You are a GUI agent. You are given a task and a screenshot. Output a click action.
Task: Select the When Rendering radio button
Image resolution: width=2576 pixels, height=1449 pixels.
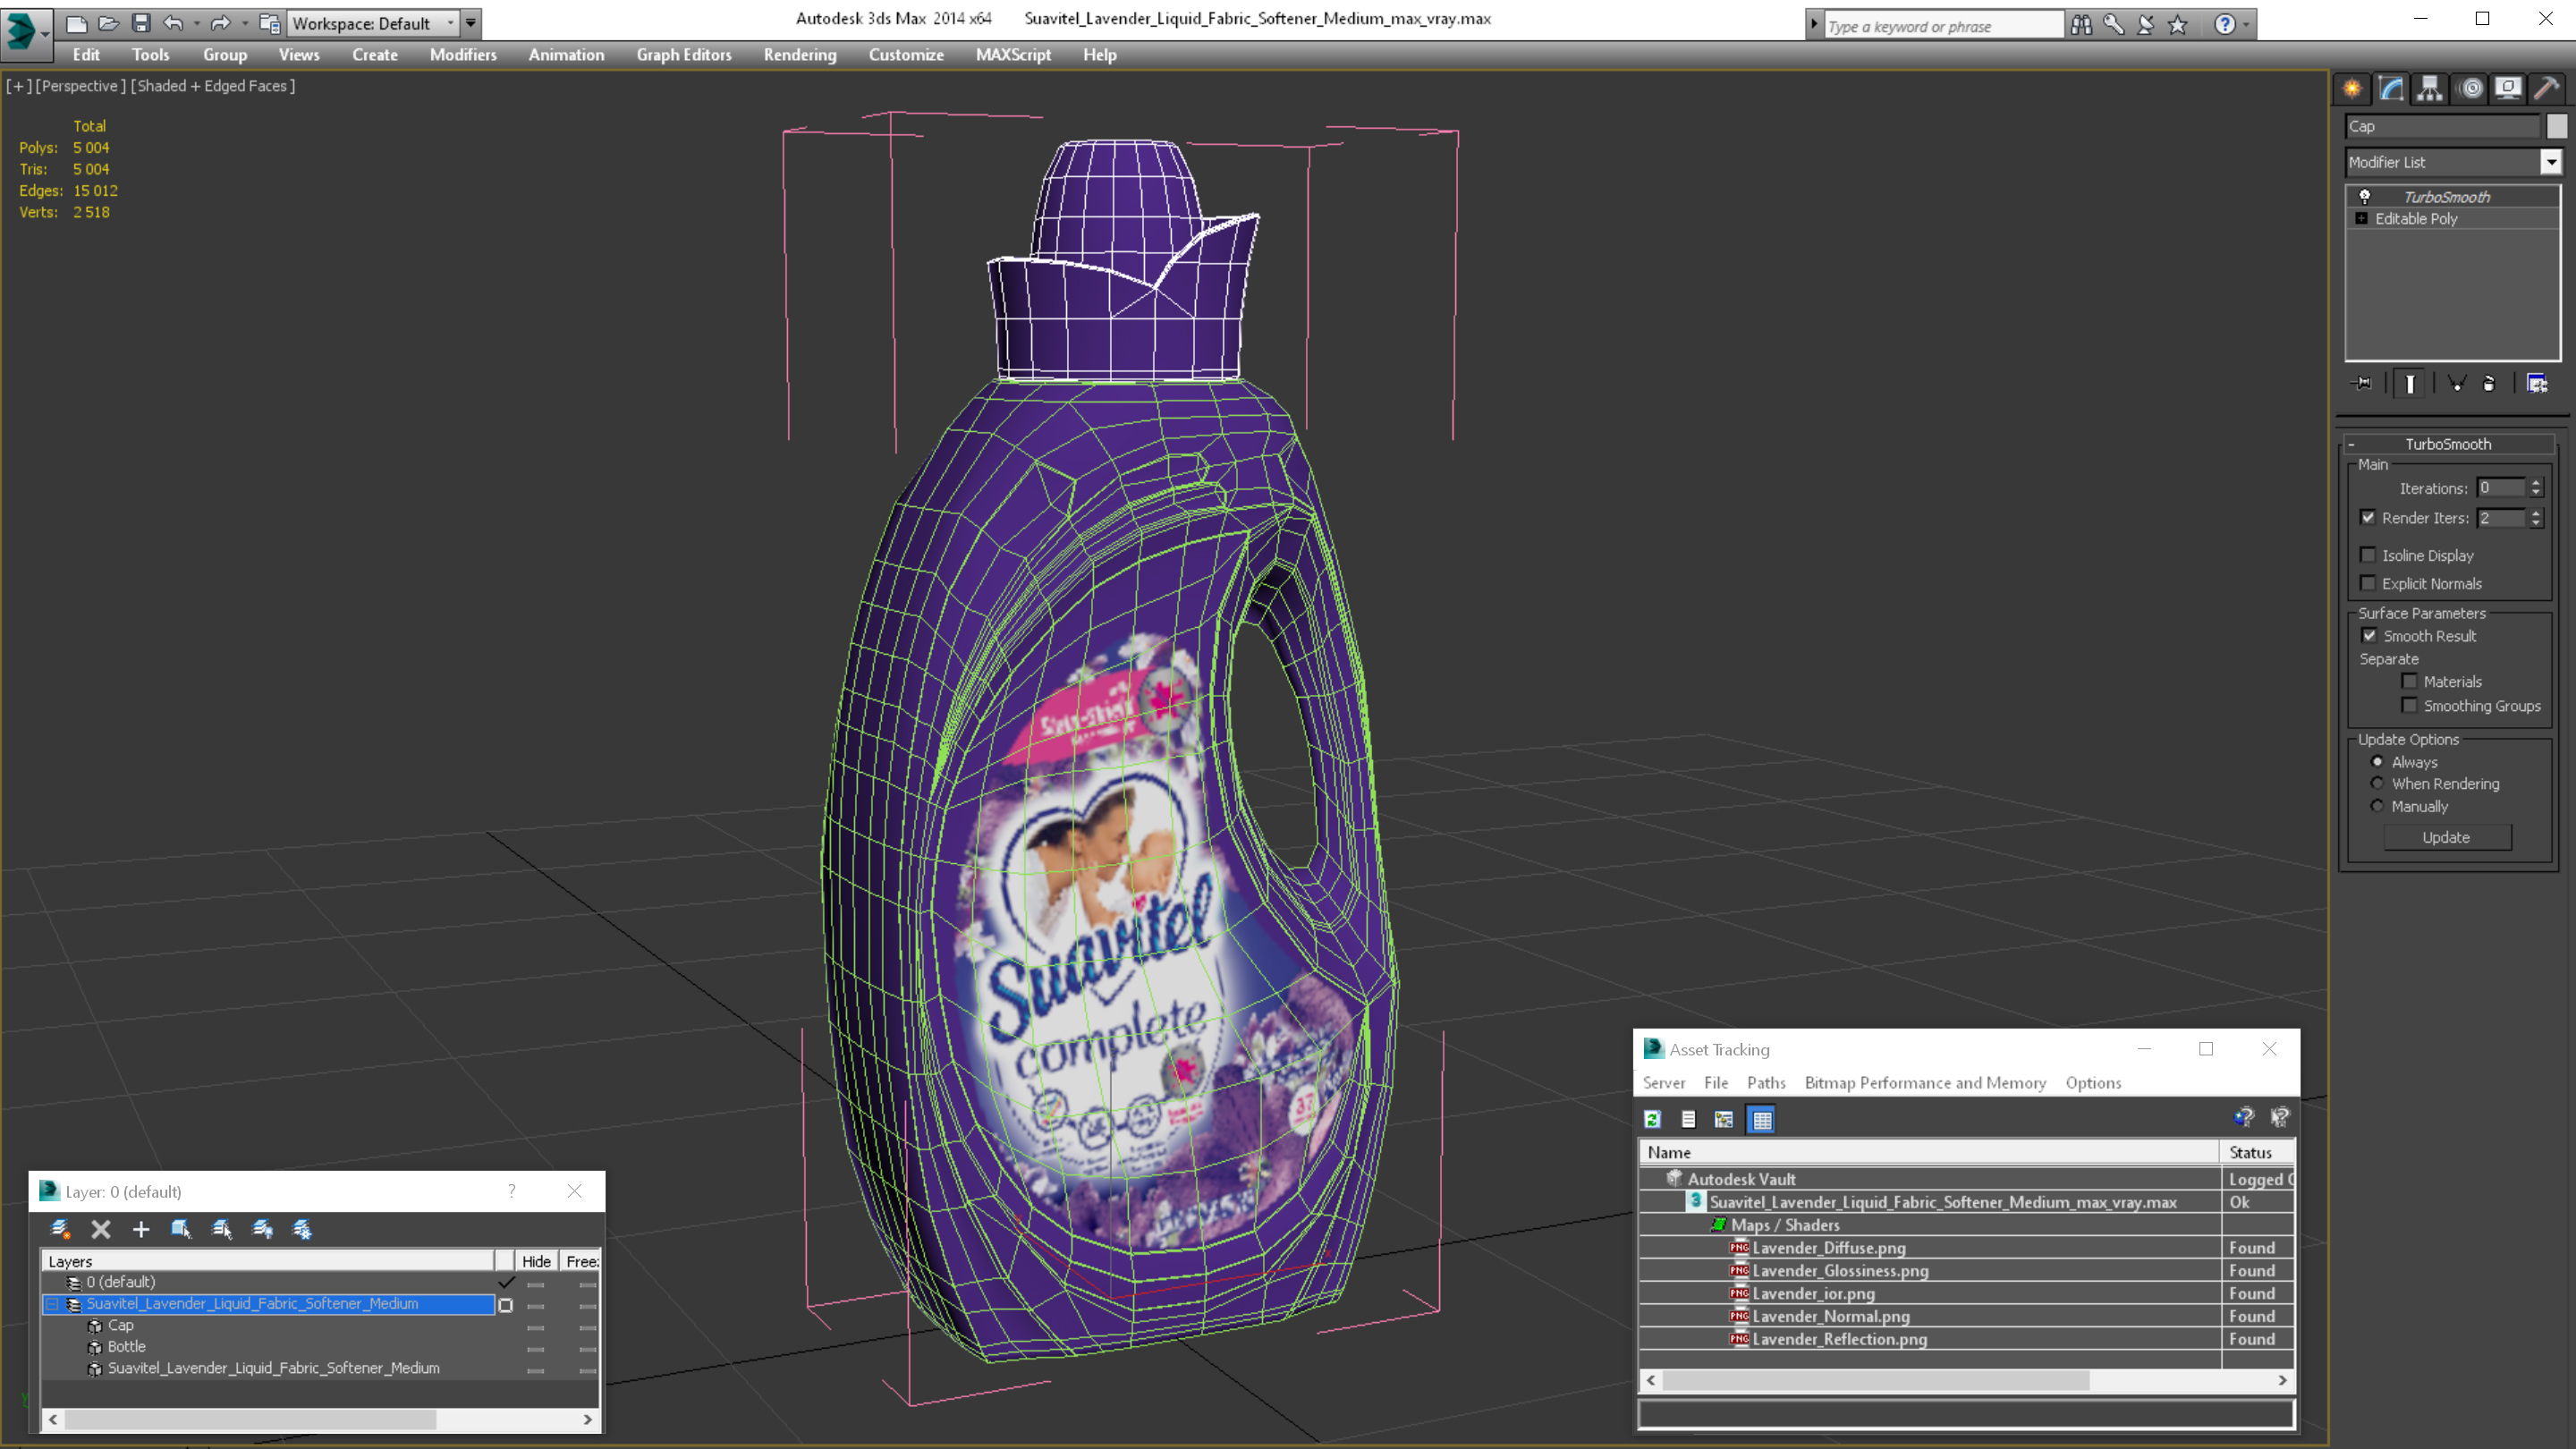[x=2378, y=783]
